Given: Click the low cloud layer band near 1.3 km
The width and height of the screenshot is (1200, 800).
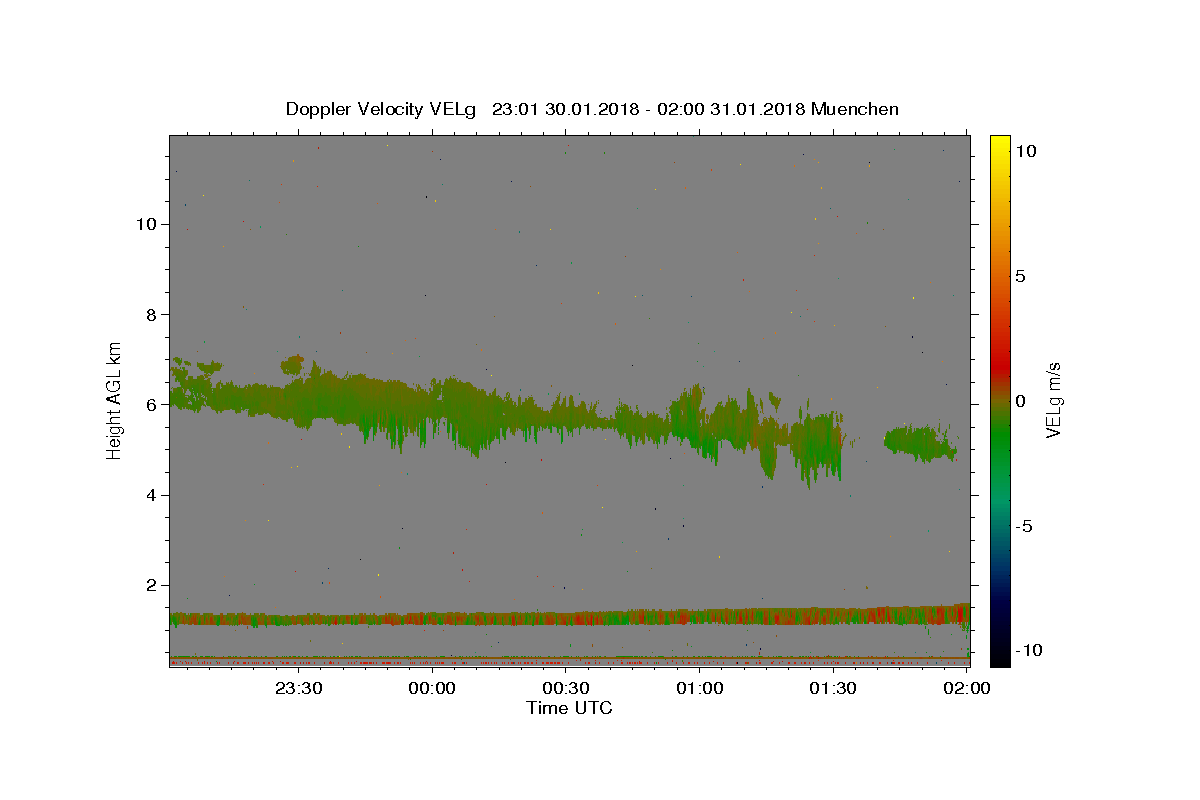Looking at the screenshot, I should (570, 616).
